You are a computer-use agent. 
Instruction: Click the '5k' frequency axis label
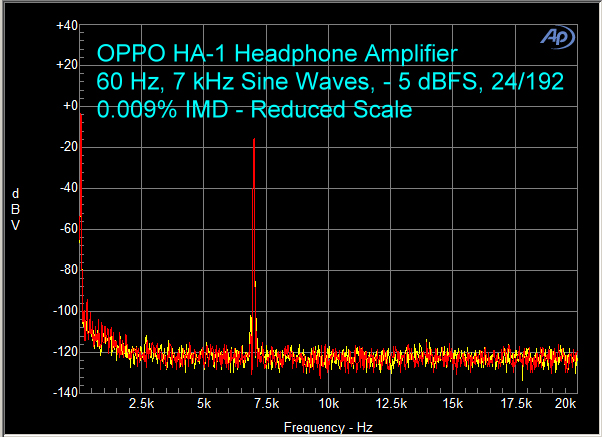204,404
